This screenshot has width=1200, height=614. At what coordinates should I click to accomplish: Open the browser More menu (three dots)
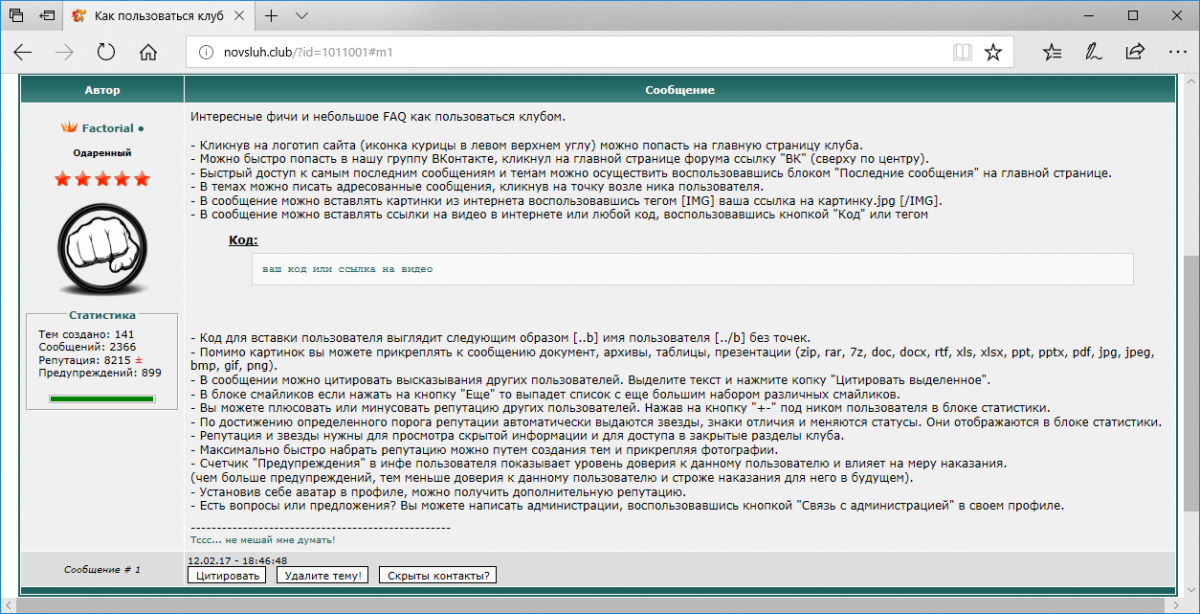[x=1176, y=52]
